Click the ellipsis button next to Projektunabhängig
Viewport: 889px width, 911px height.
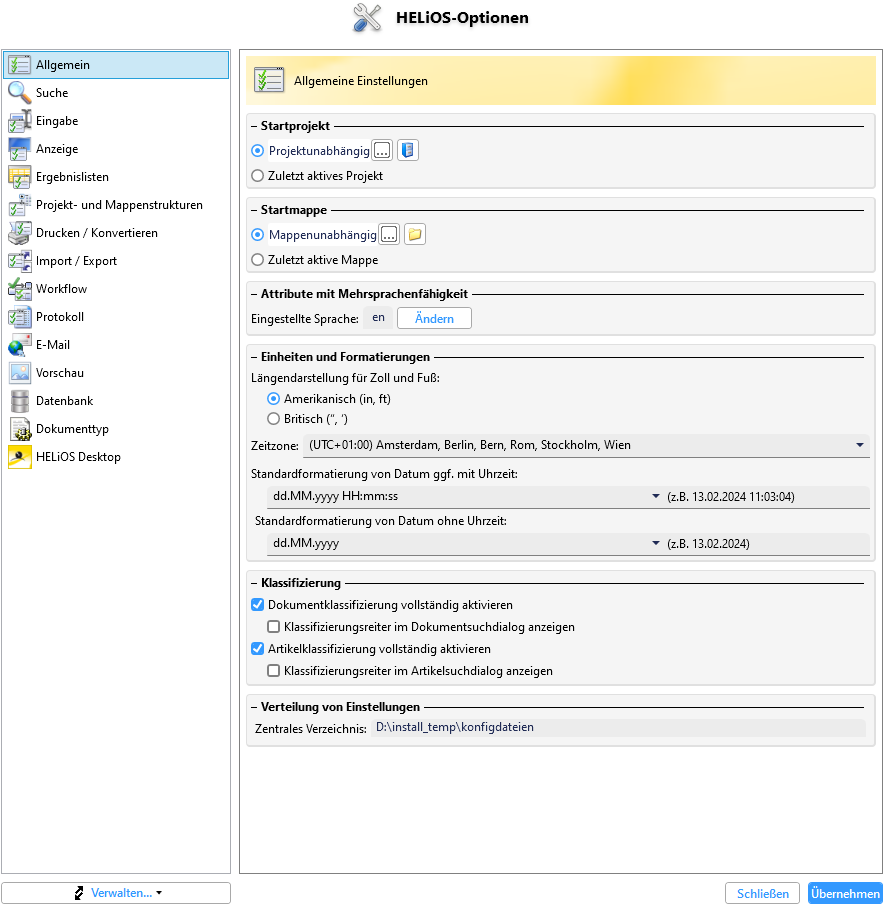[382, 150]
